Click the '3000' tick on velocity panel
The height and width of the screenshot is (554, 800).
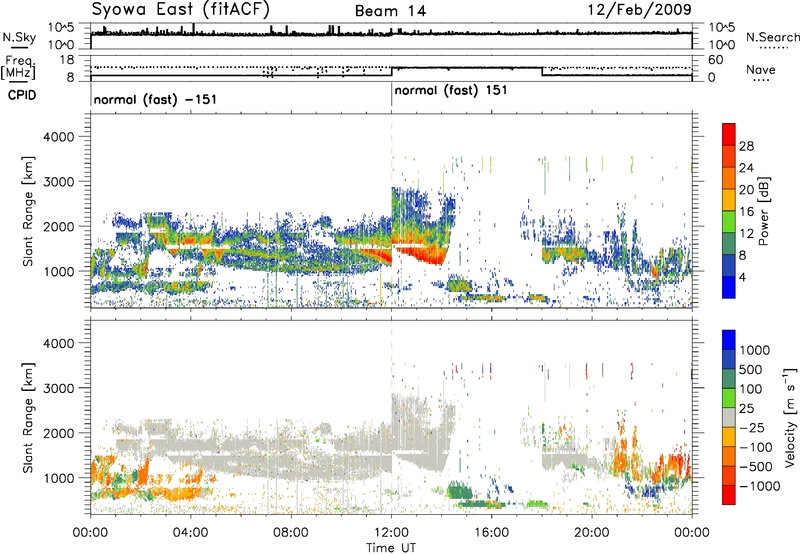(58, 388)
